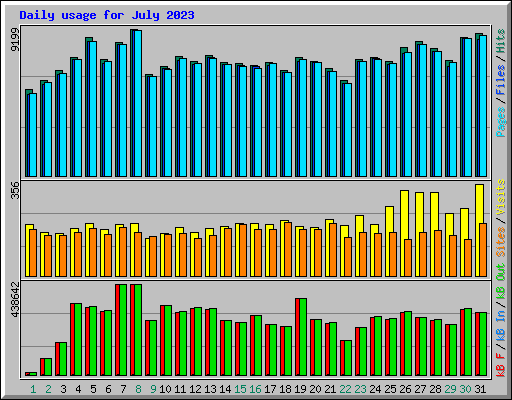
Task: Click the Files legend label
Action: (x=501, y=80)
